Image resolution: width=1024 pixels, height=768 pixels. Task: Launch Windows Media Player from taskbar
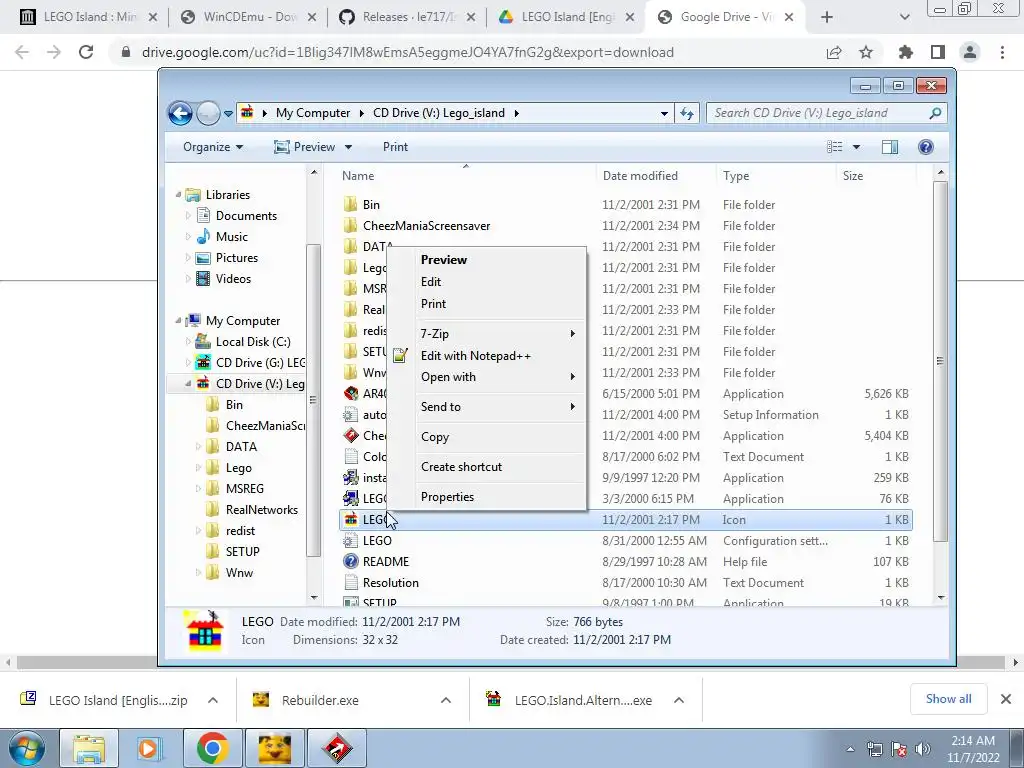click(150, 748)
